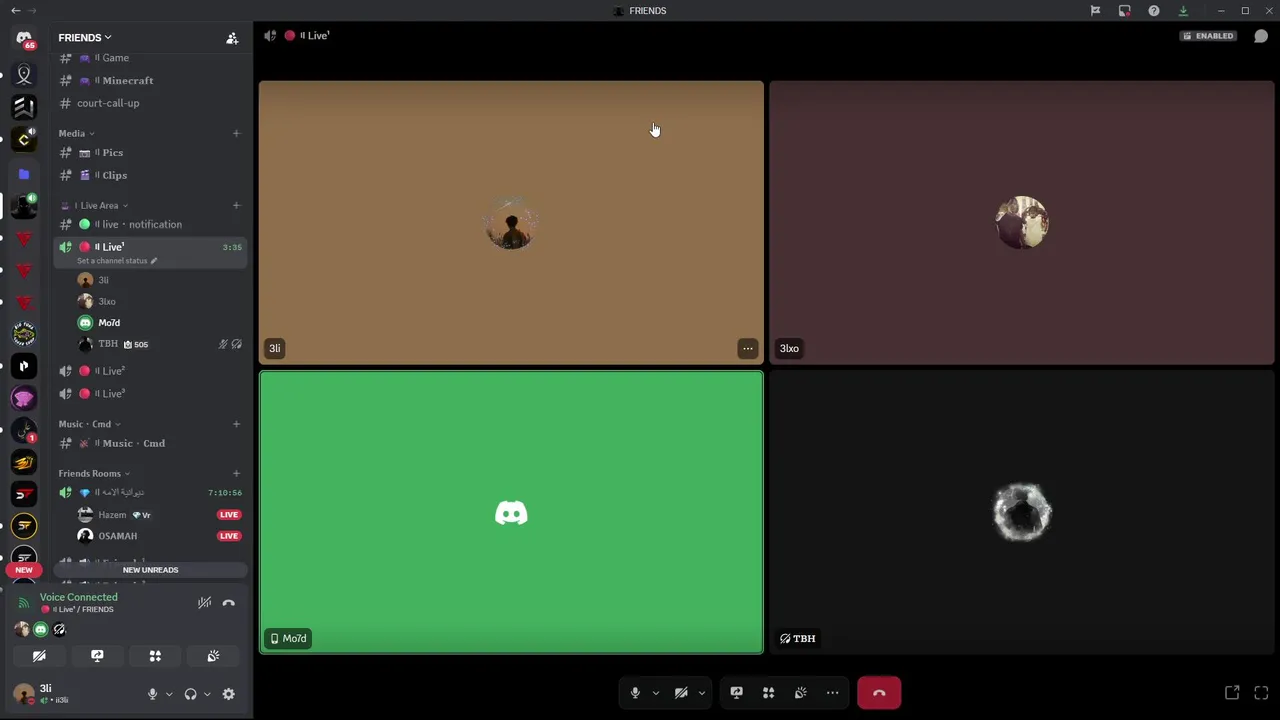Join the Live² voice channel
Viewport: 1280px width, 720px height.
pyautogui.click(x=150, y=371)
